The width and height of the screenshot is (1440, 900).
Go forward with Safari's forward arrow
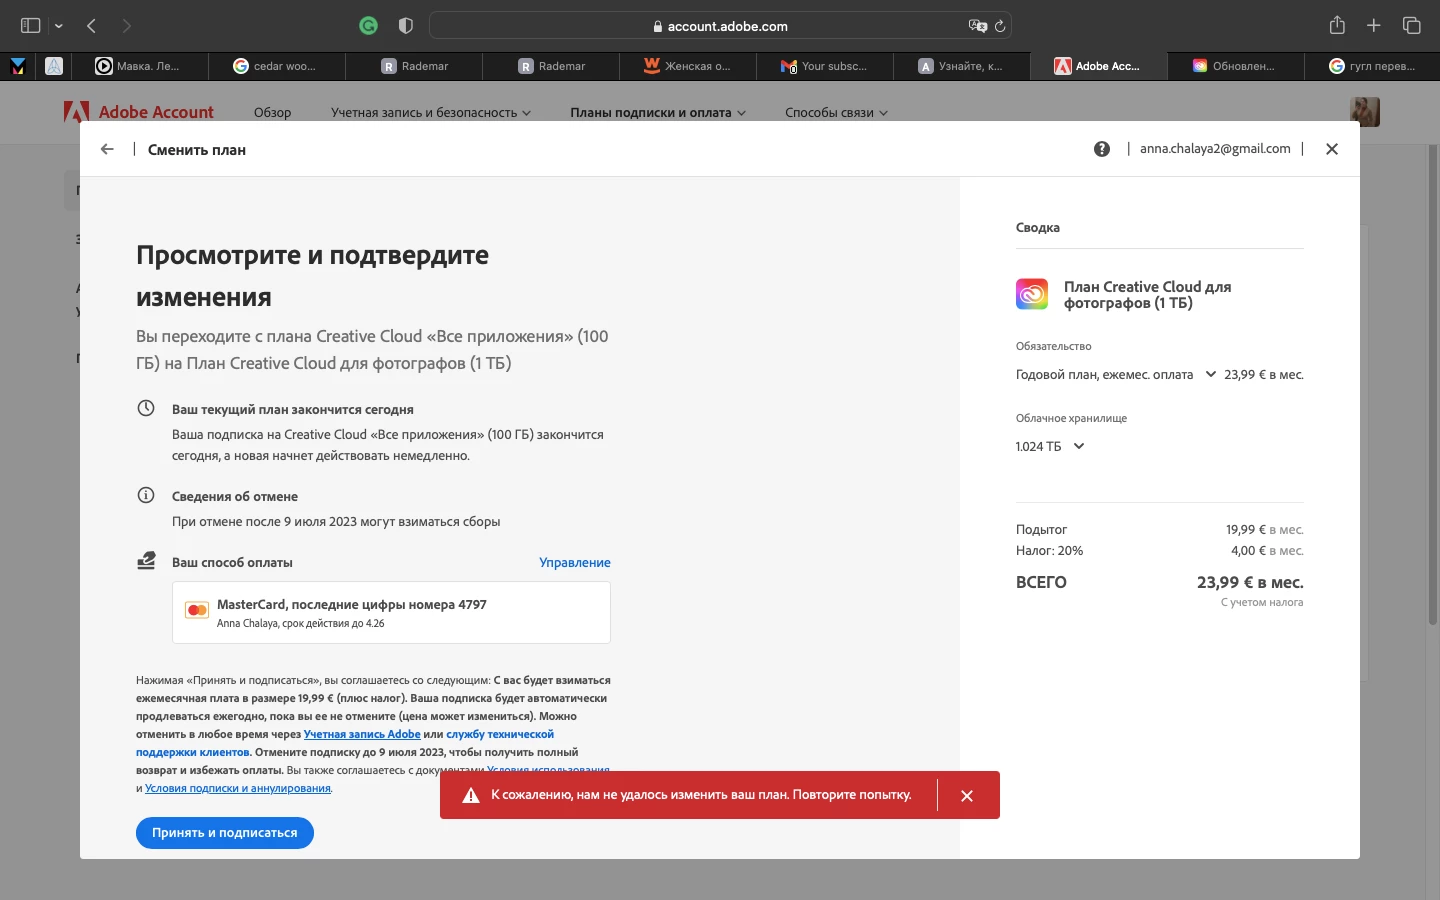click(x=126, y=26)
